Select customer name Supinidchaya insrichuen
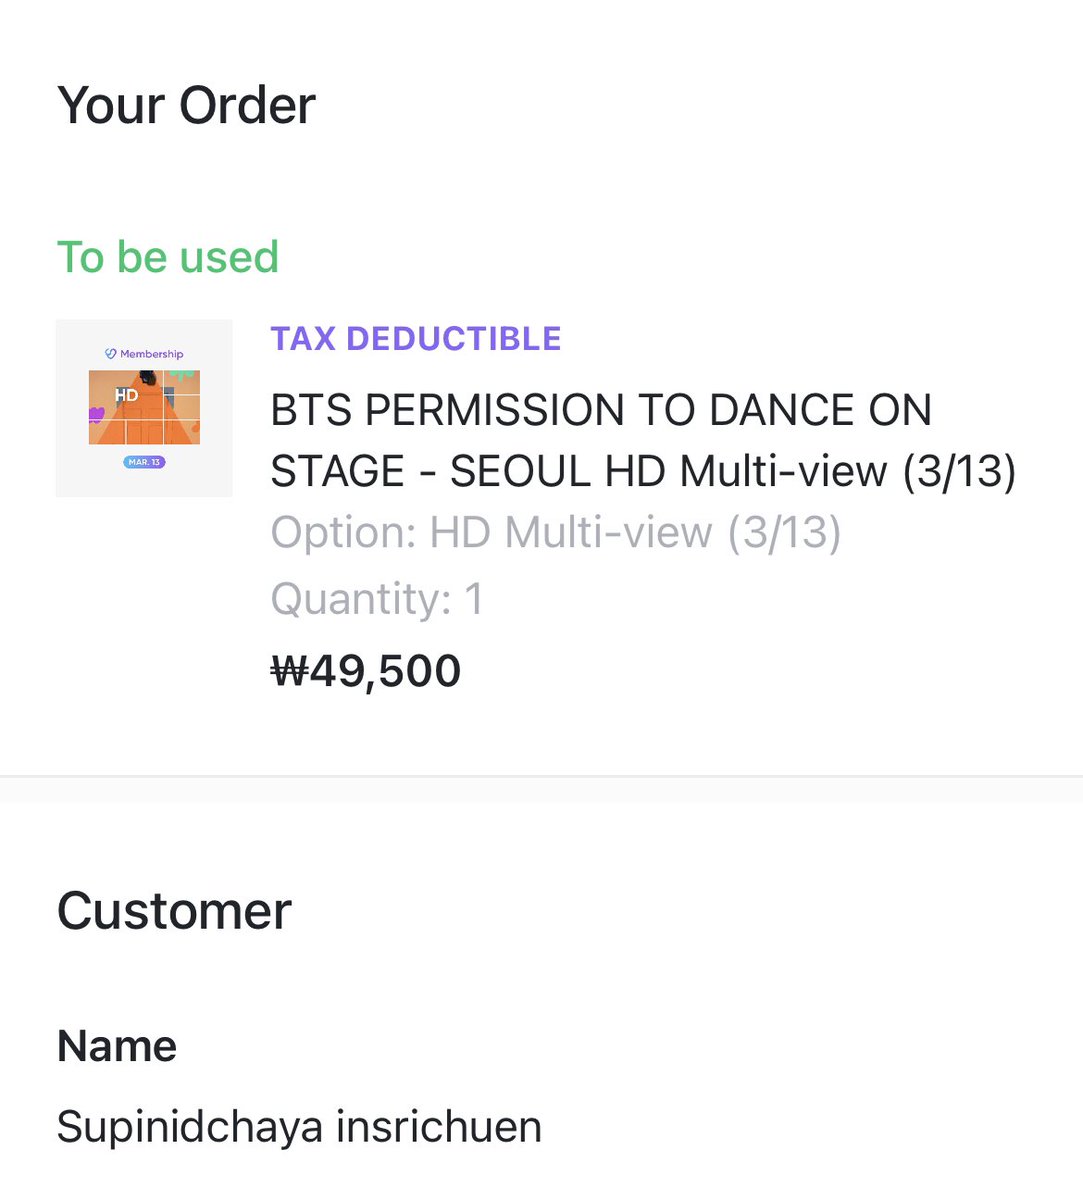This screenshot has height=1200, width=1083. (x=299, y=1127)
